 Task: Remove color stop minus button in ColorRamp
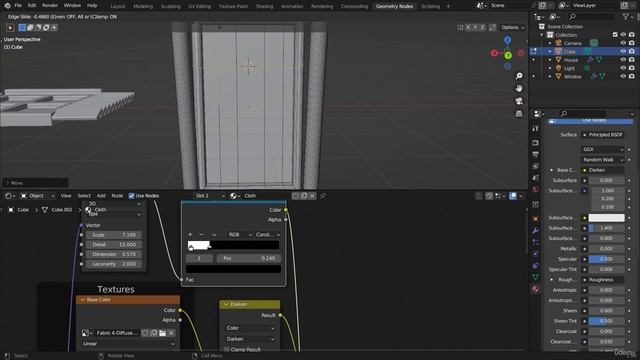point(201,235)
